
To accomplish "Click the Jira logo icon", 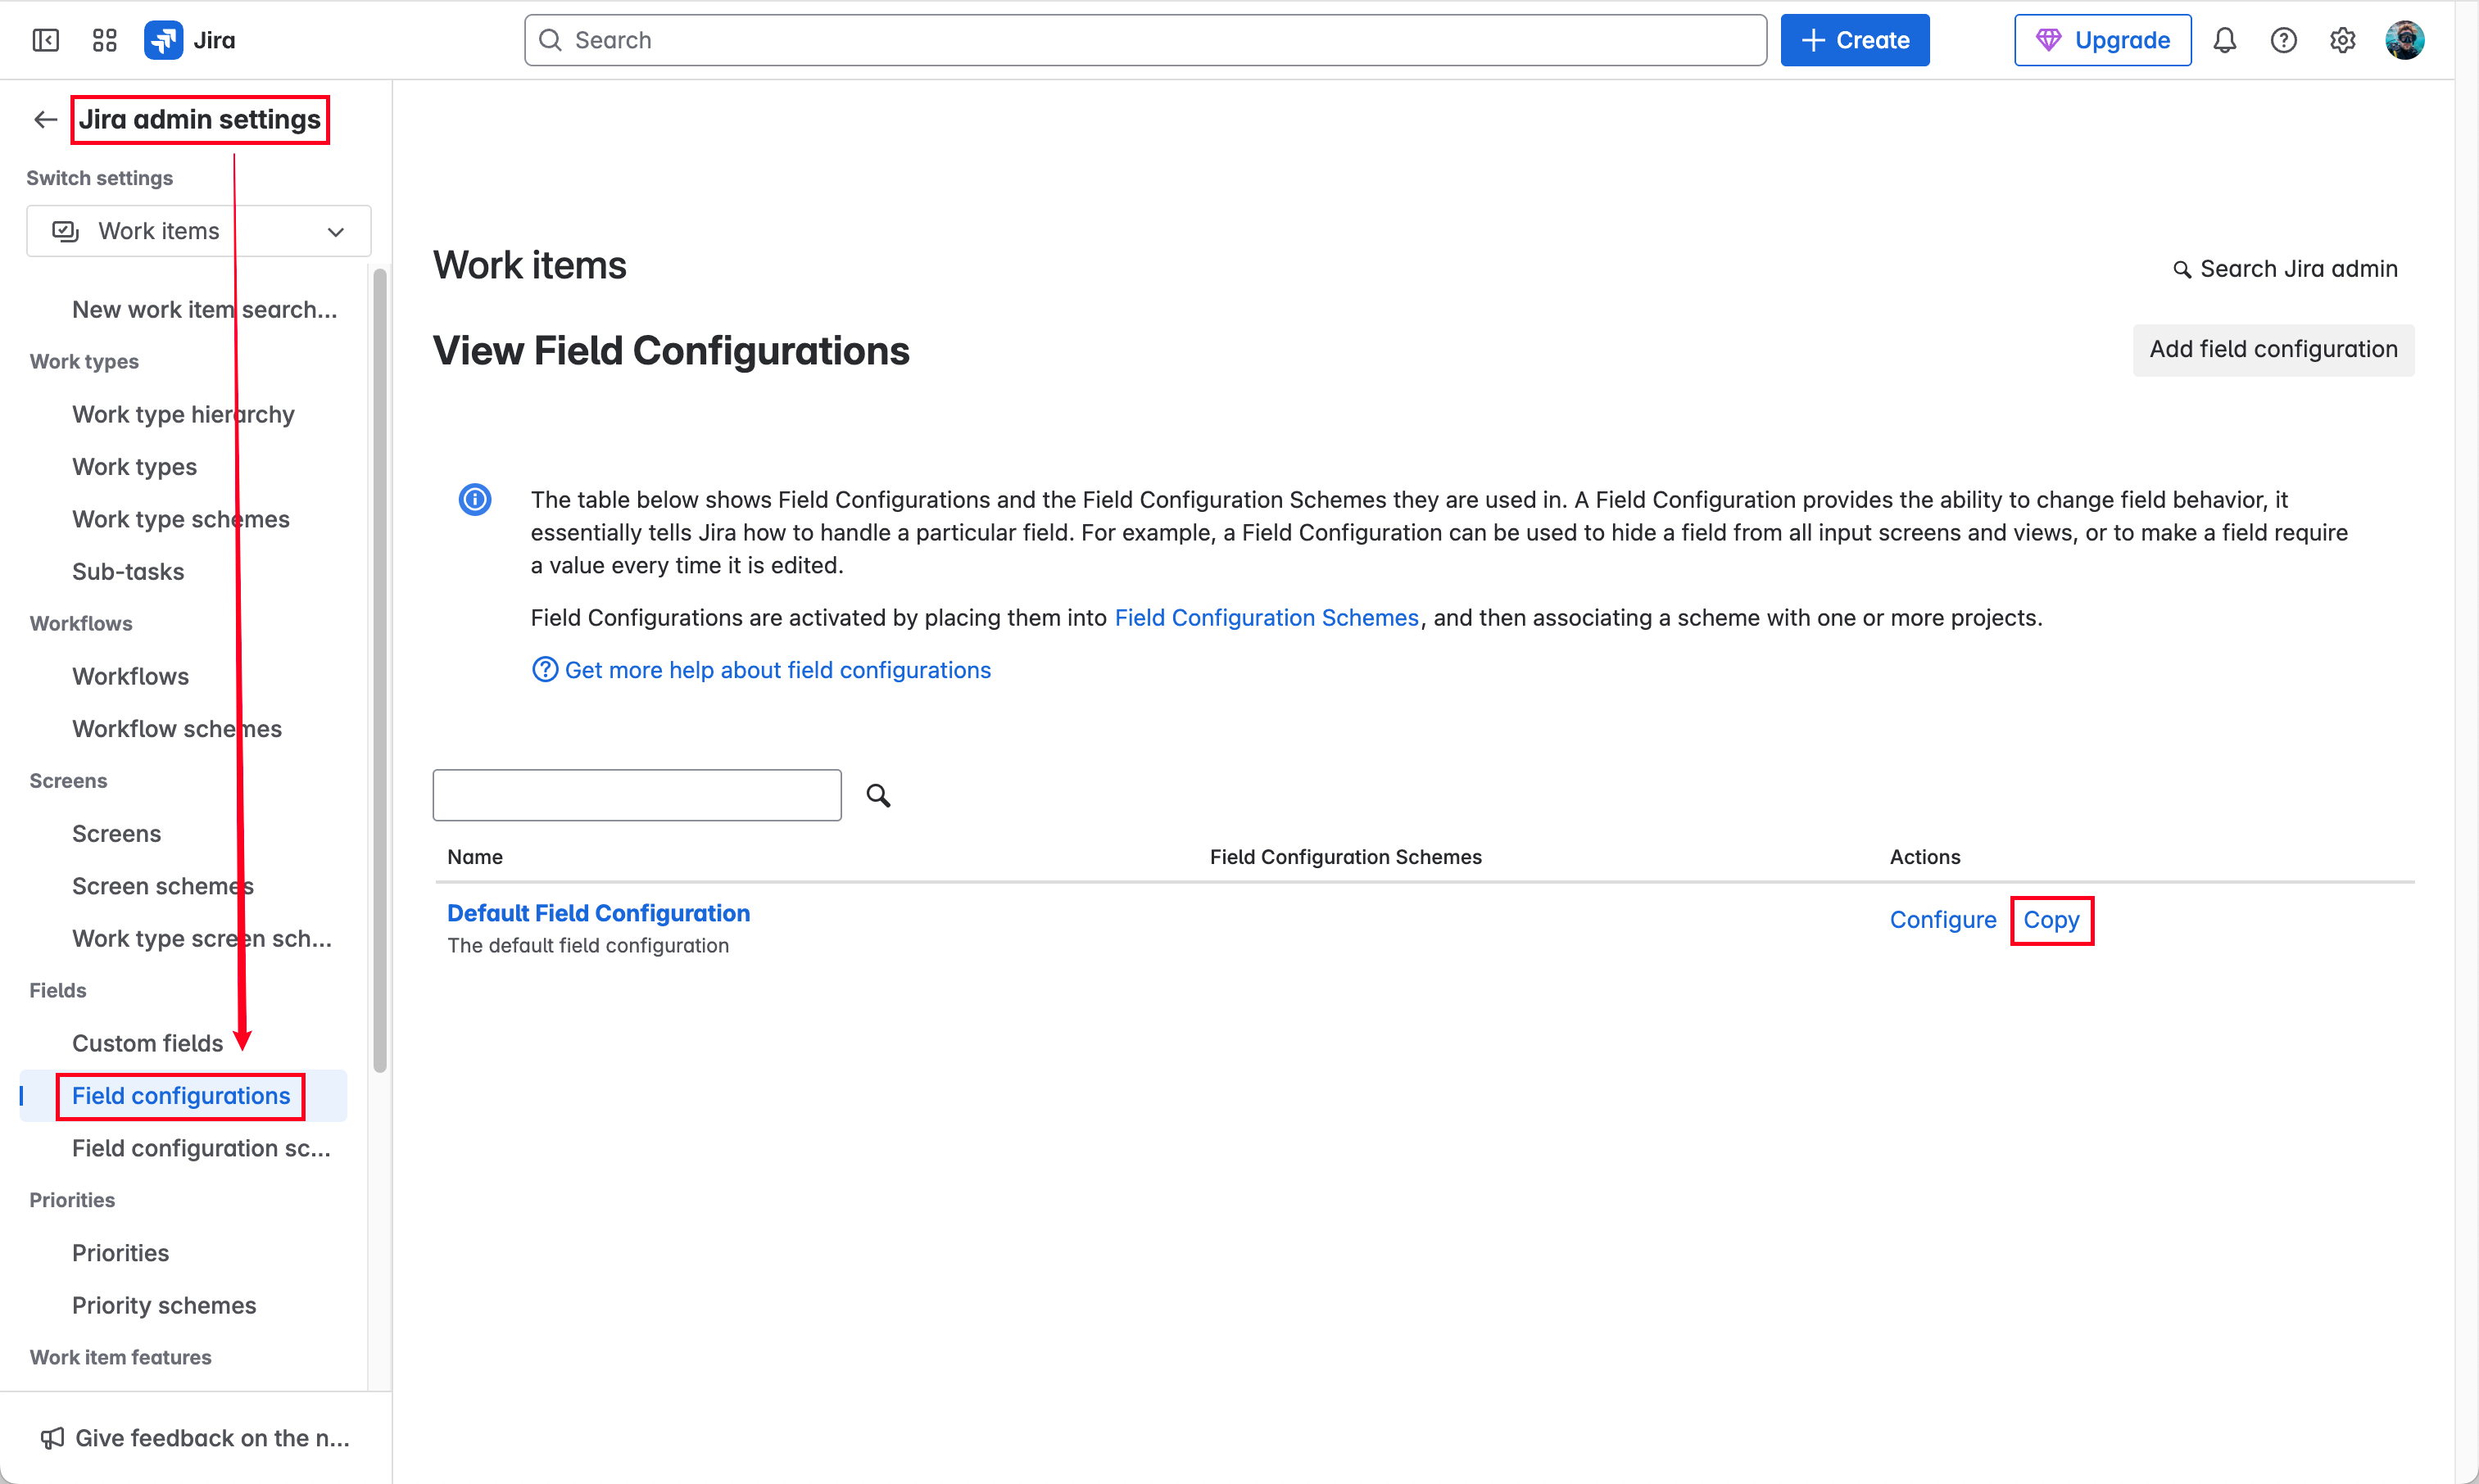I will (163, 40).
